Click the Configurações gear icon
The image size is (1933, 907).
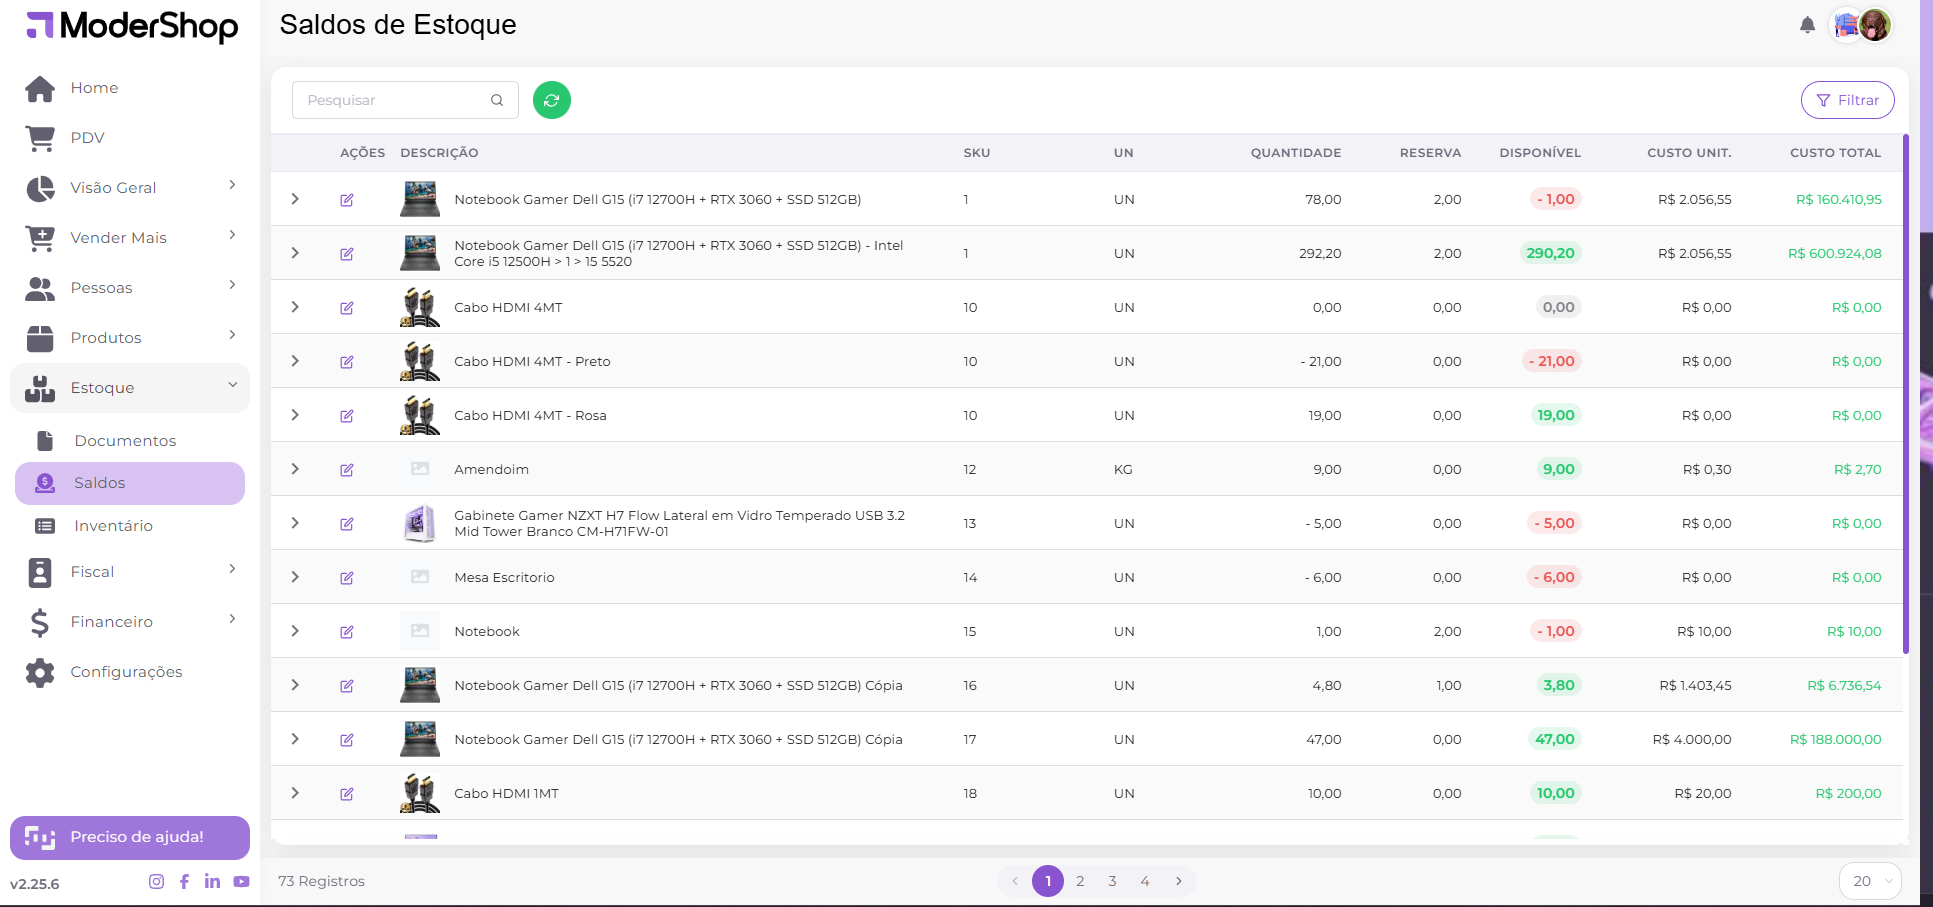coord(40,672)
